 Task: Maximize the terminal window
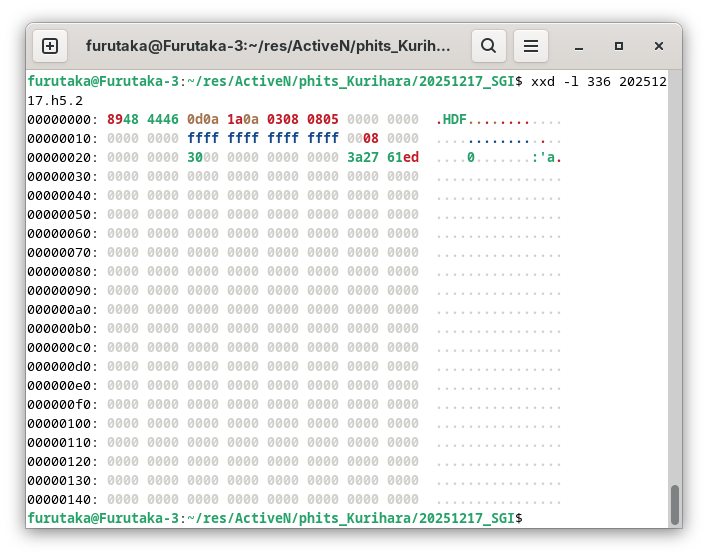[x=619, y=46]
